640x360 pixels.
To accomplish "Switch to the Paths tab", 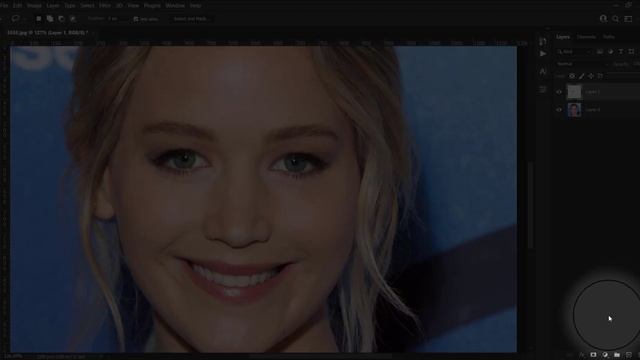I will [x=609, y=37].
